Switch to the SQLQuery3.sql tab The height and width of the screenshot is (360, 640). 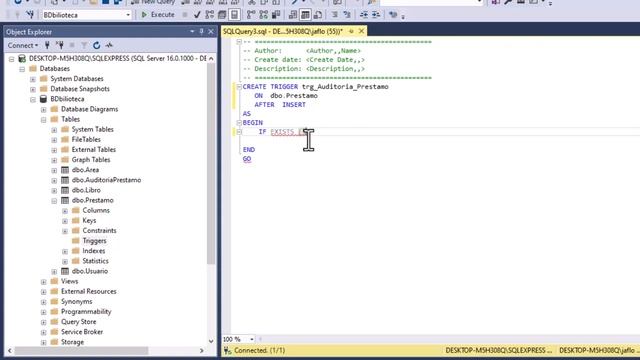click(x=283, y=31)
